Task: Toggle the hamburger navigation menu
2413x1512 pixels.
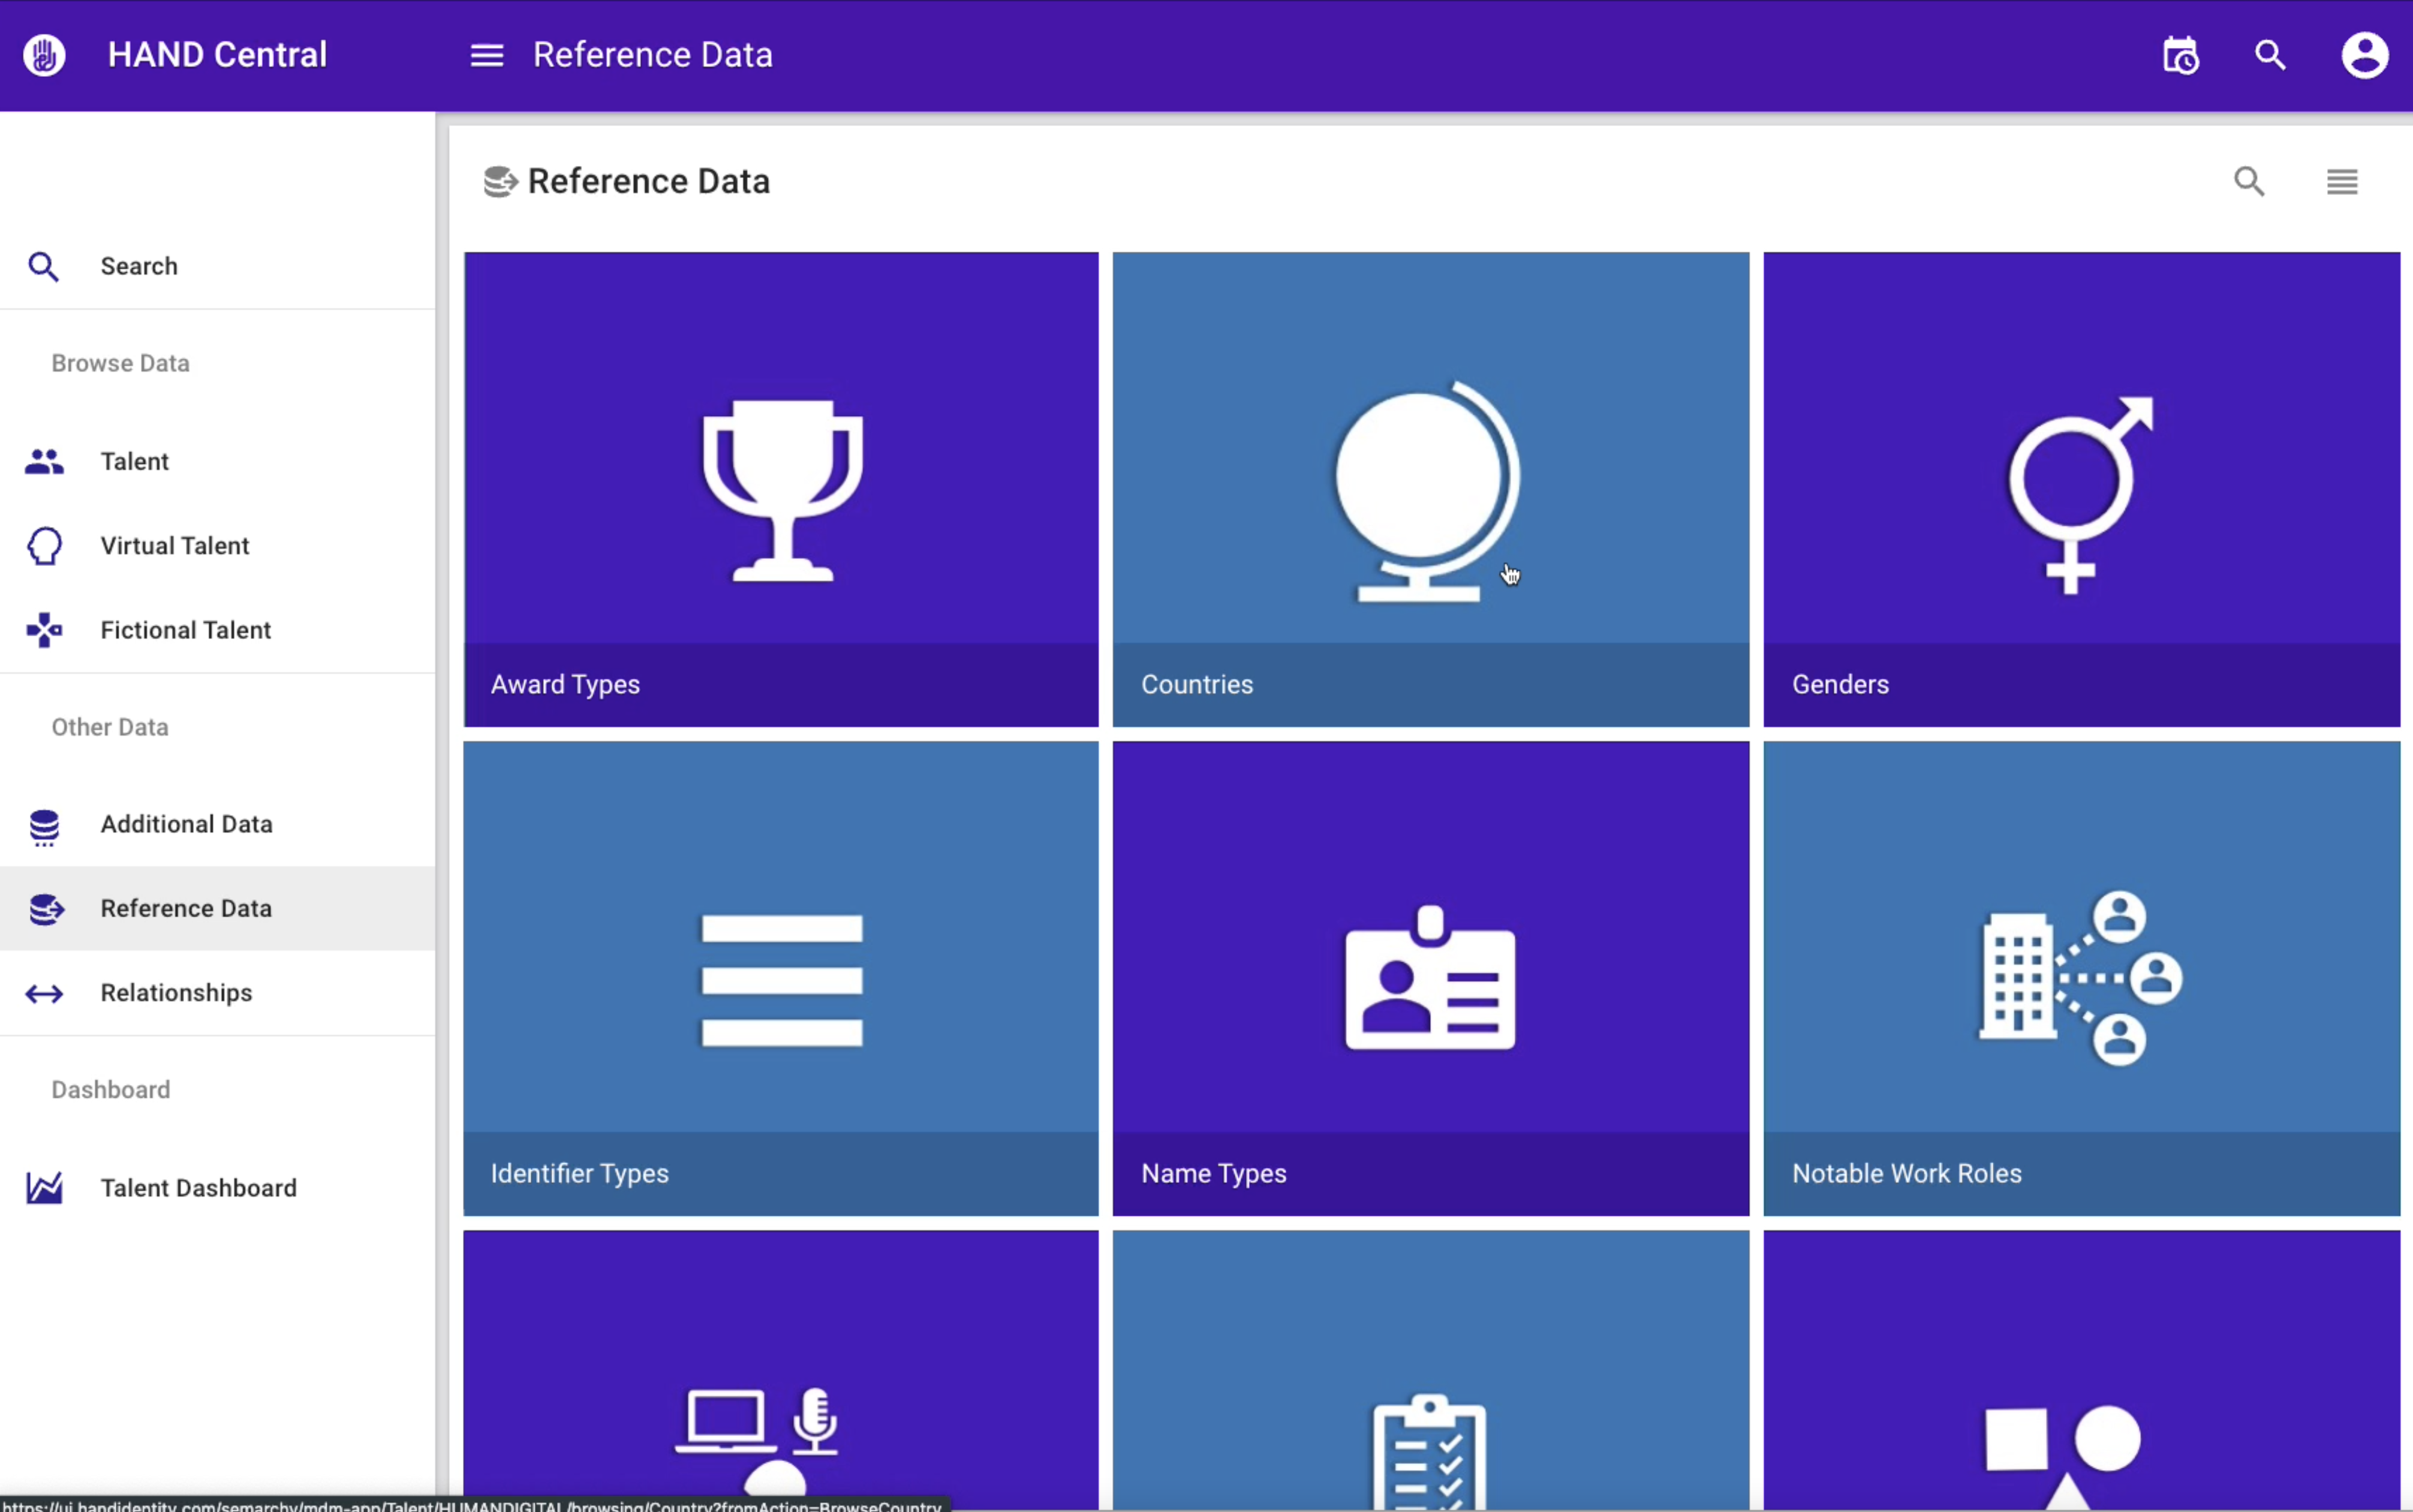Action: [x=487, y=55]
